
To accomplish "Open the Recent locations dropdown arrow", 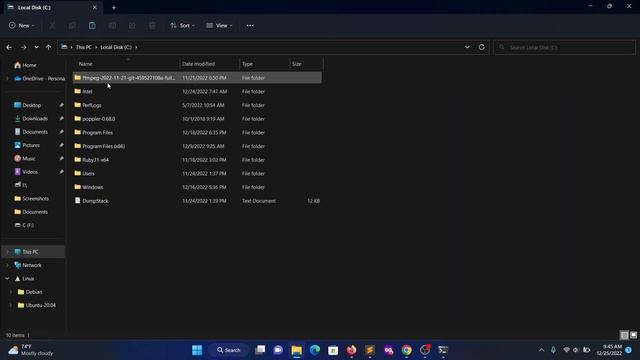I will [36, 47].
